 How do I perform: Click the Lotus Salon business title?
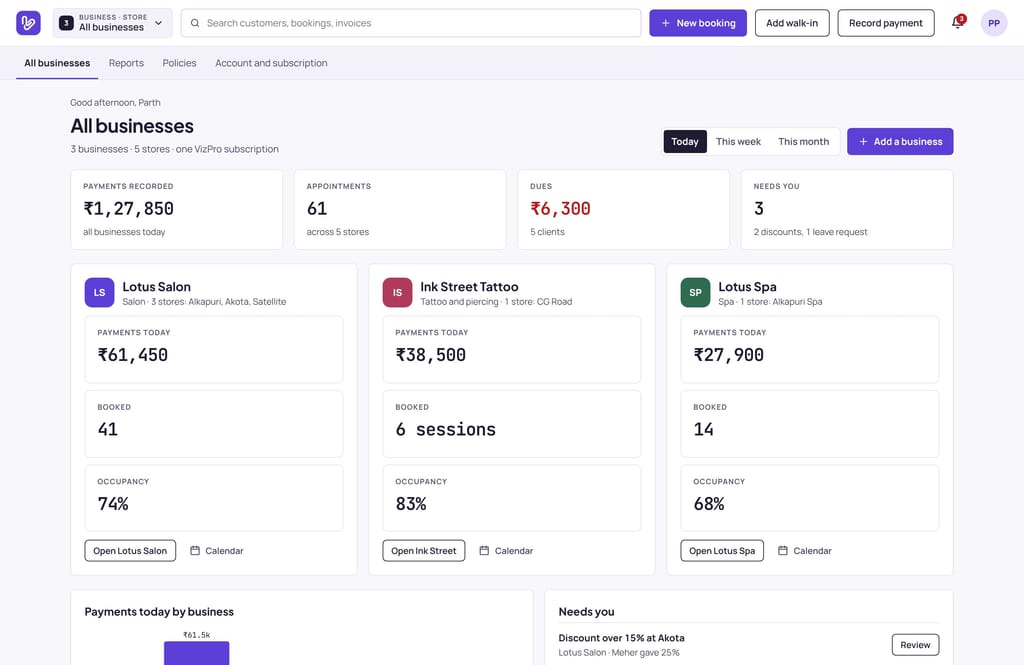(157, 287)
